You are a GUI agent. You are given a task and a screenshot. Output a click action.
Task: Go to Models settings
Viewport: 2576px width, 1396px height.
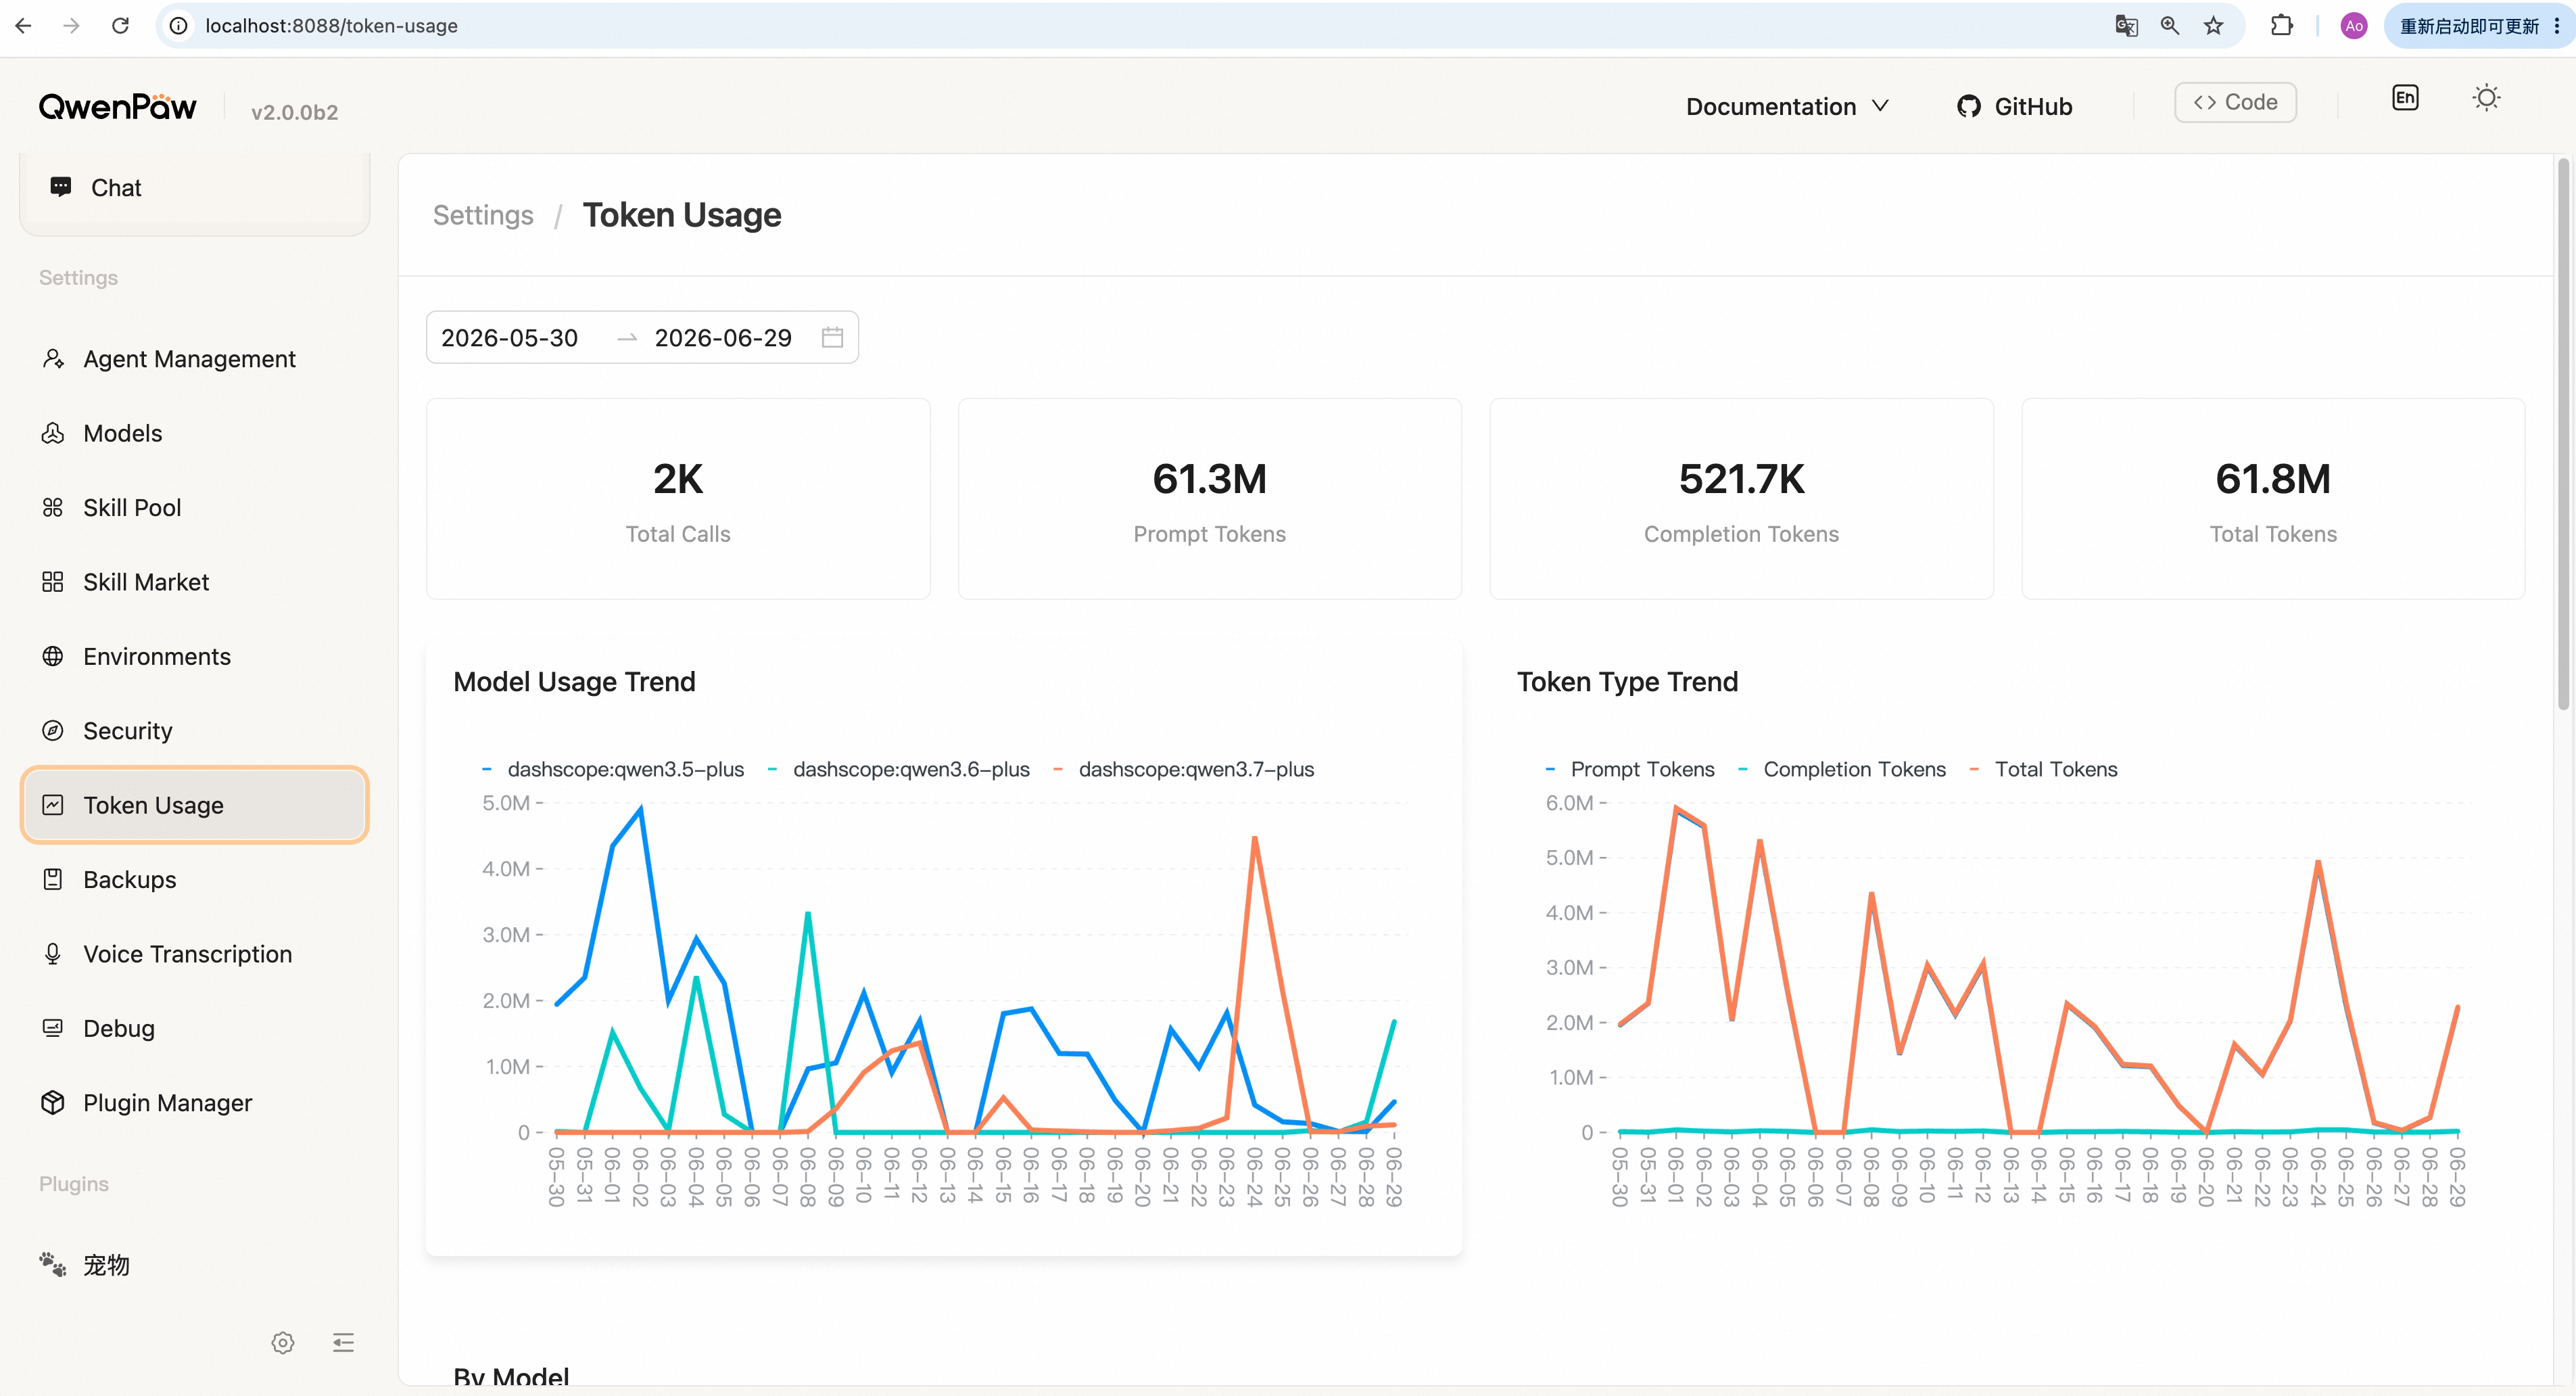tap(194, 433)
